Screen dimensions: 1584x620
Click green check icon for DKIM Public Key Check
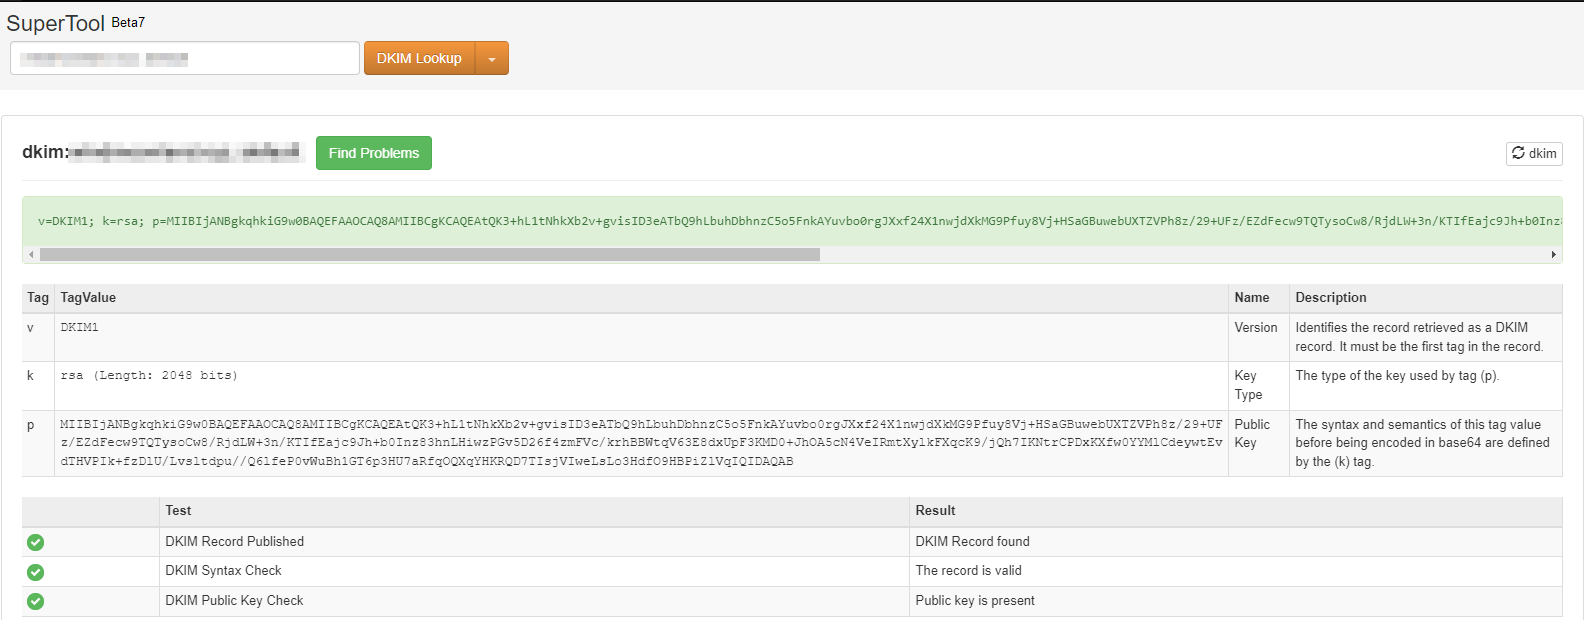pyautogui.click(x=36, y=601)
